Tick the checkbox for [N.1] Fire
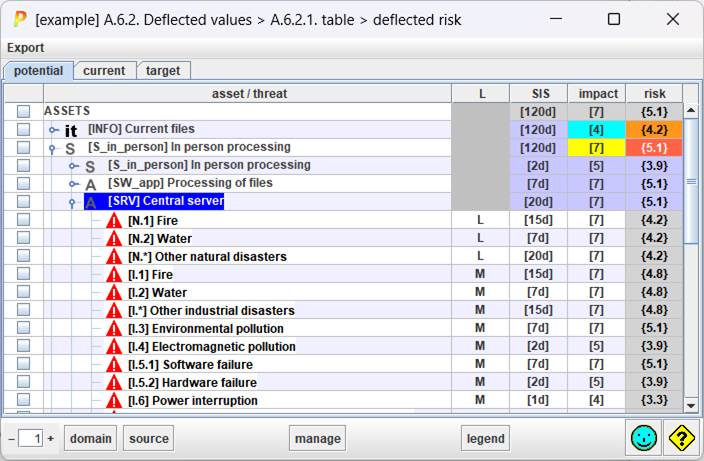Image resolution: width=704 pixels, height=461 pixels. pos(23,220)
